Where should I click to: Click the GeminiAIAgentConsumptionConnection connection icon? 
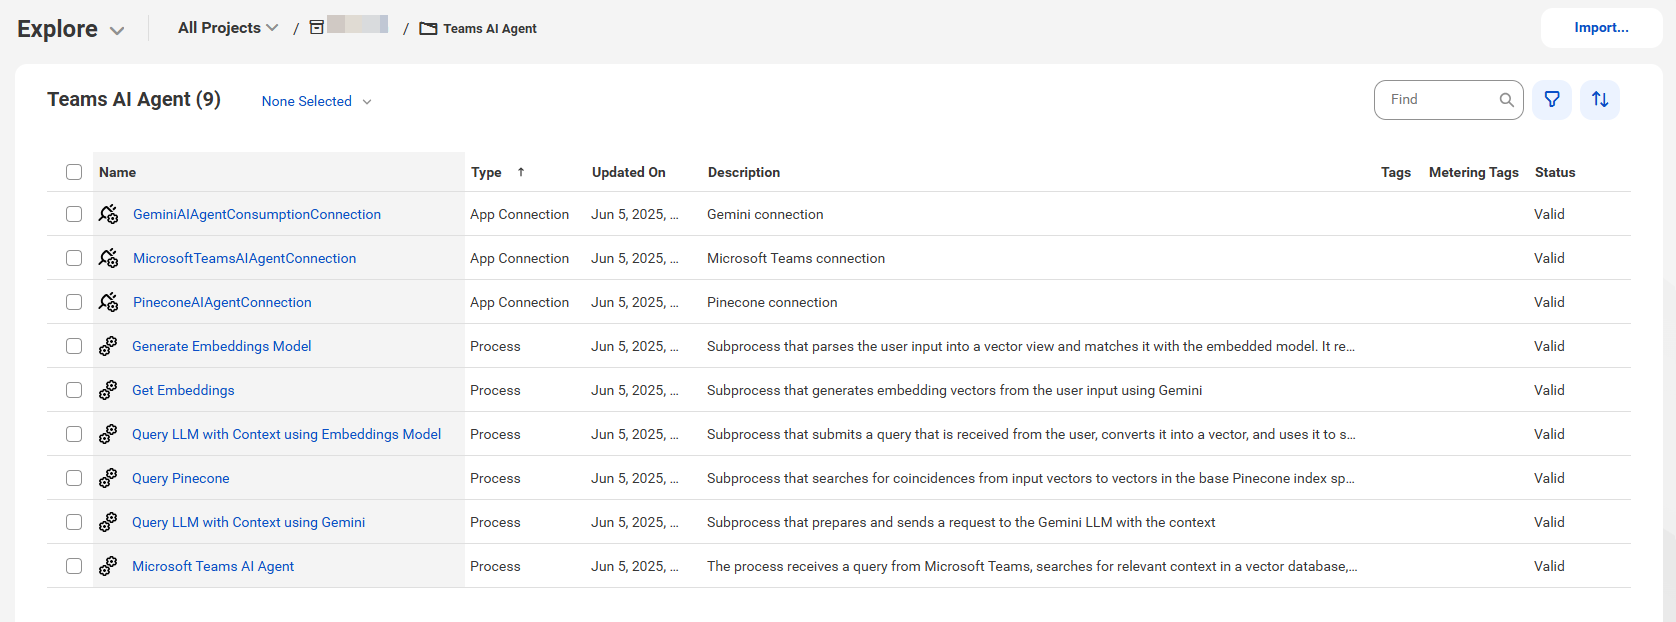click(108, 214)
